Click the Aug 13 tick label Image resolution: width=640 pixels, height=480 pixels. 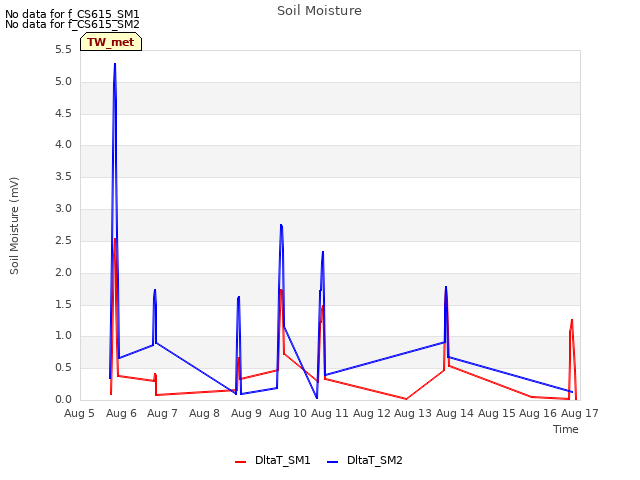(413, 413)
